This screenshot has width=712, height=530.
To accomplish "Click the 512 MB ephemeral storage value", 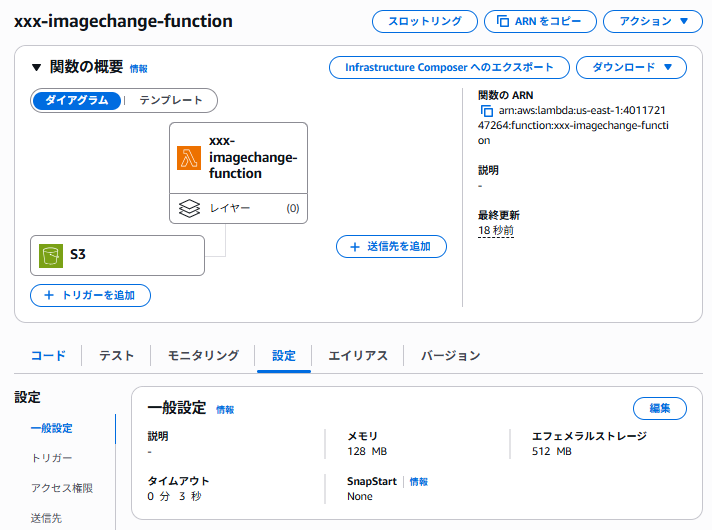I will pos(551,451).
